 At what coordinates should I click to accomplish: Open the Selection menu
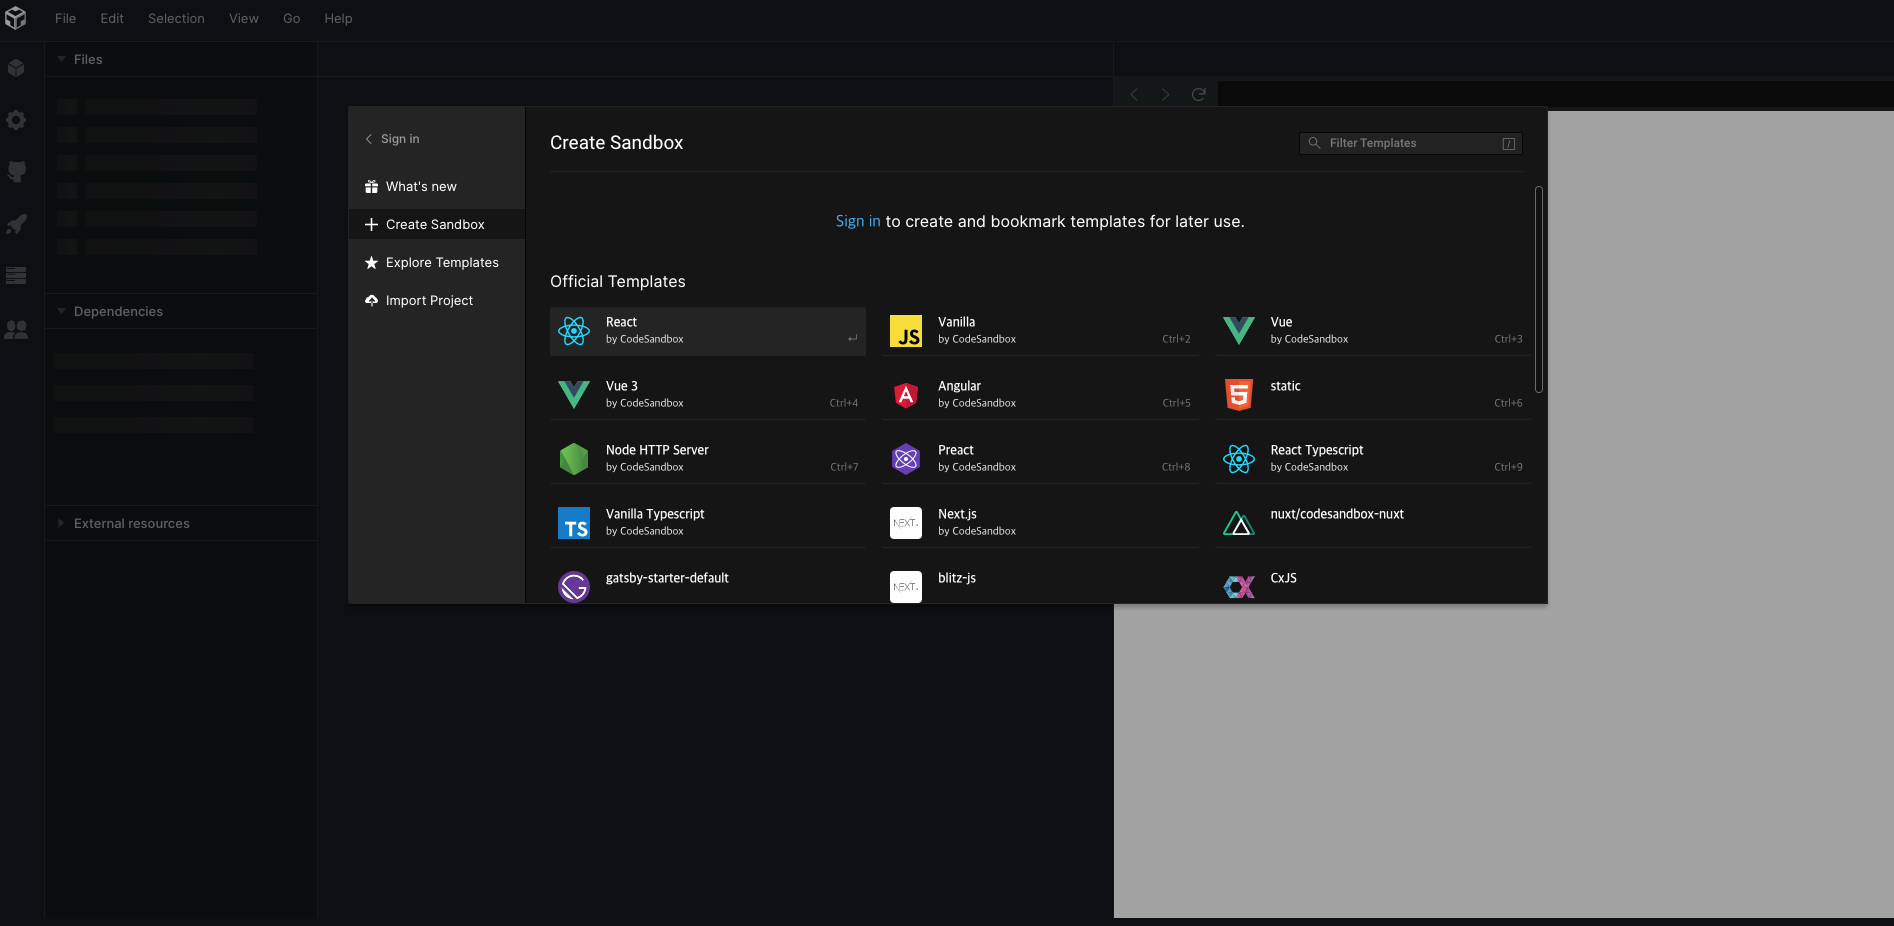point(176,18)
